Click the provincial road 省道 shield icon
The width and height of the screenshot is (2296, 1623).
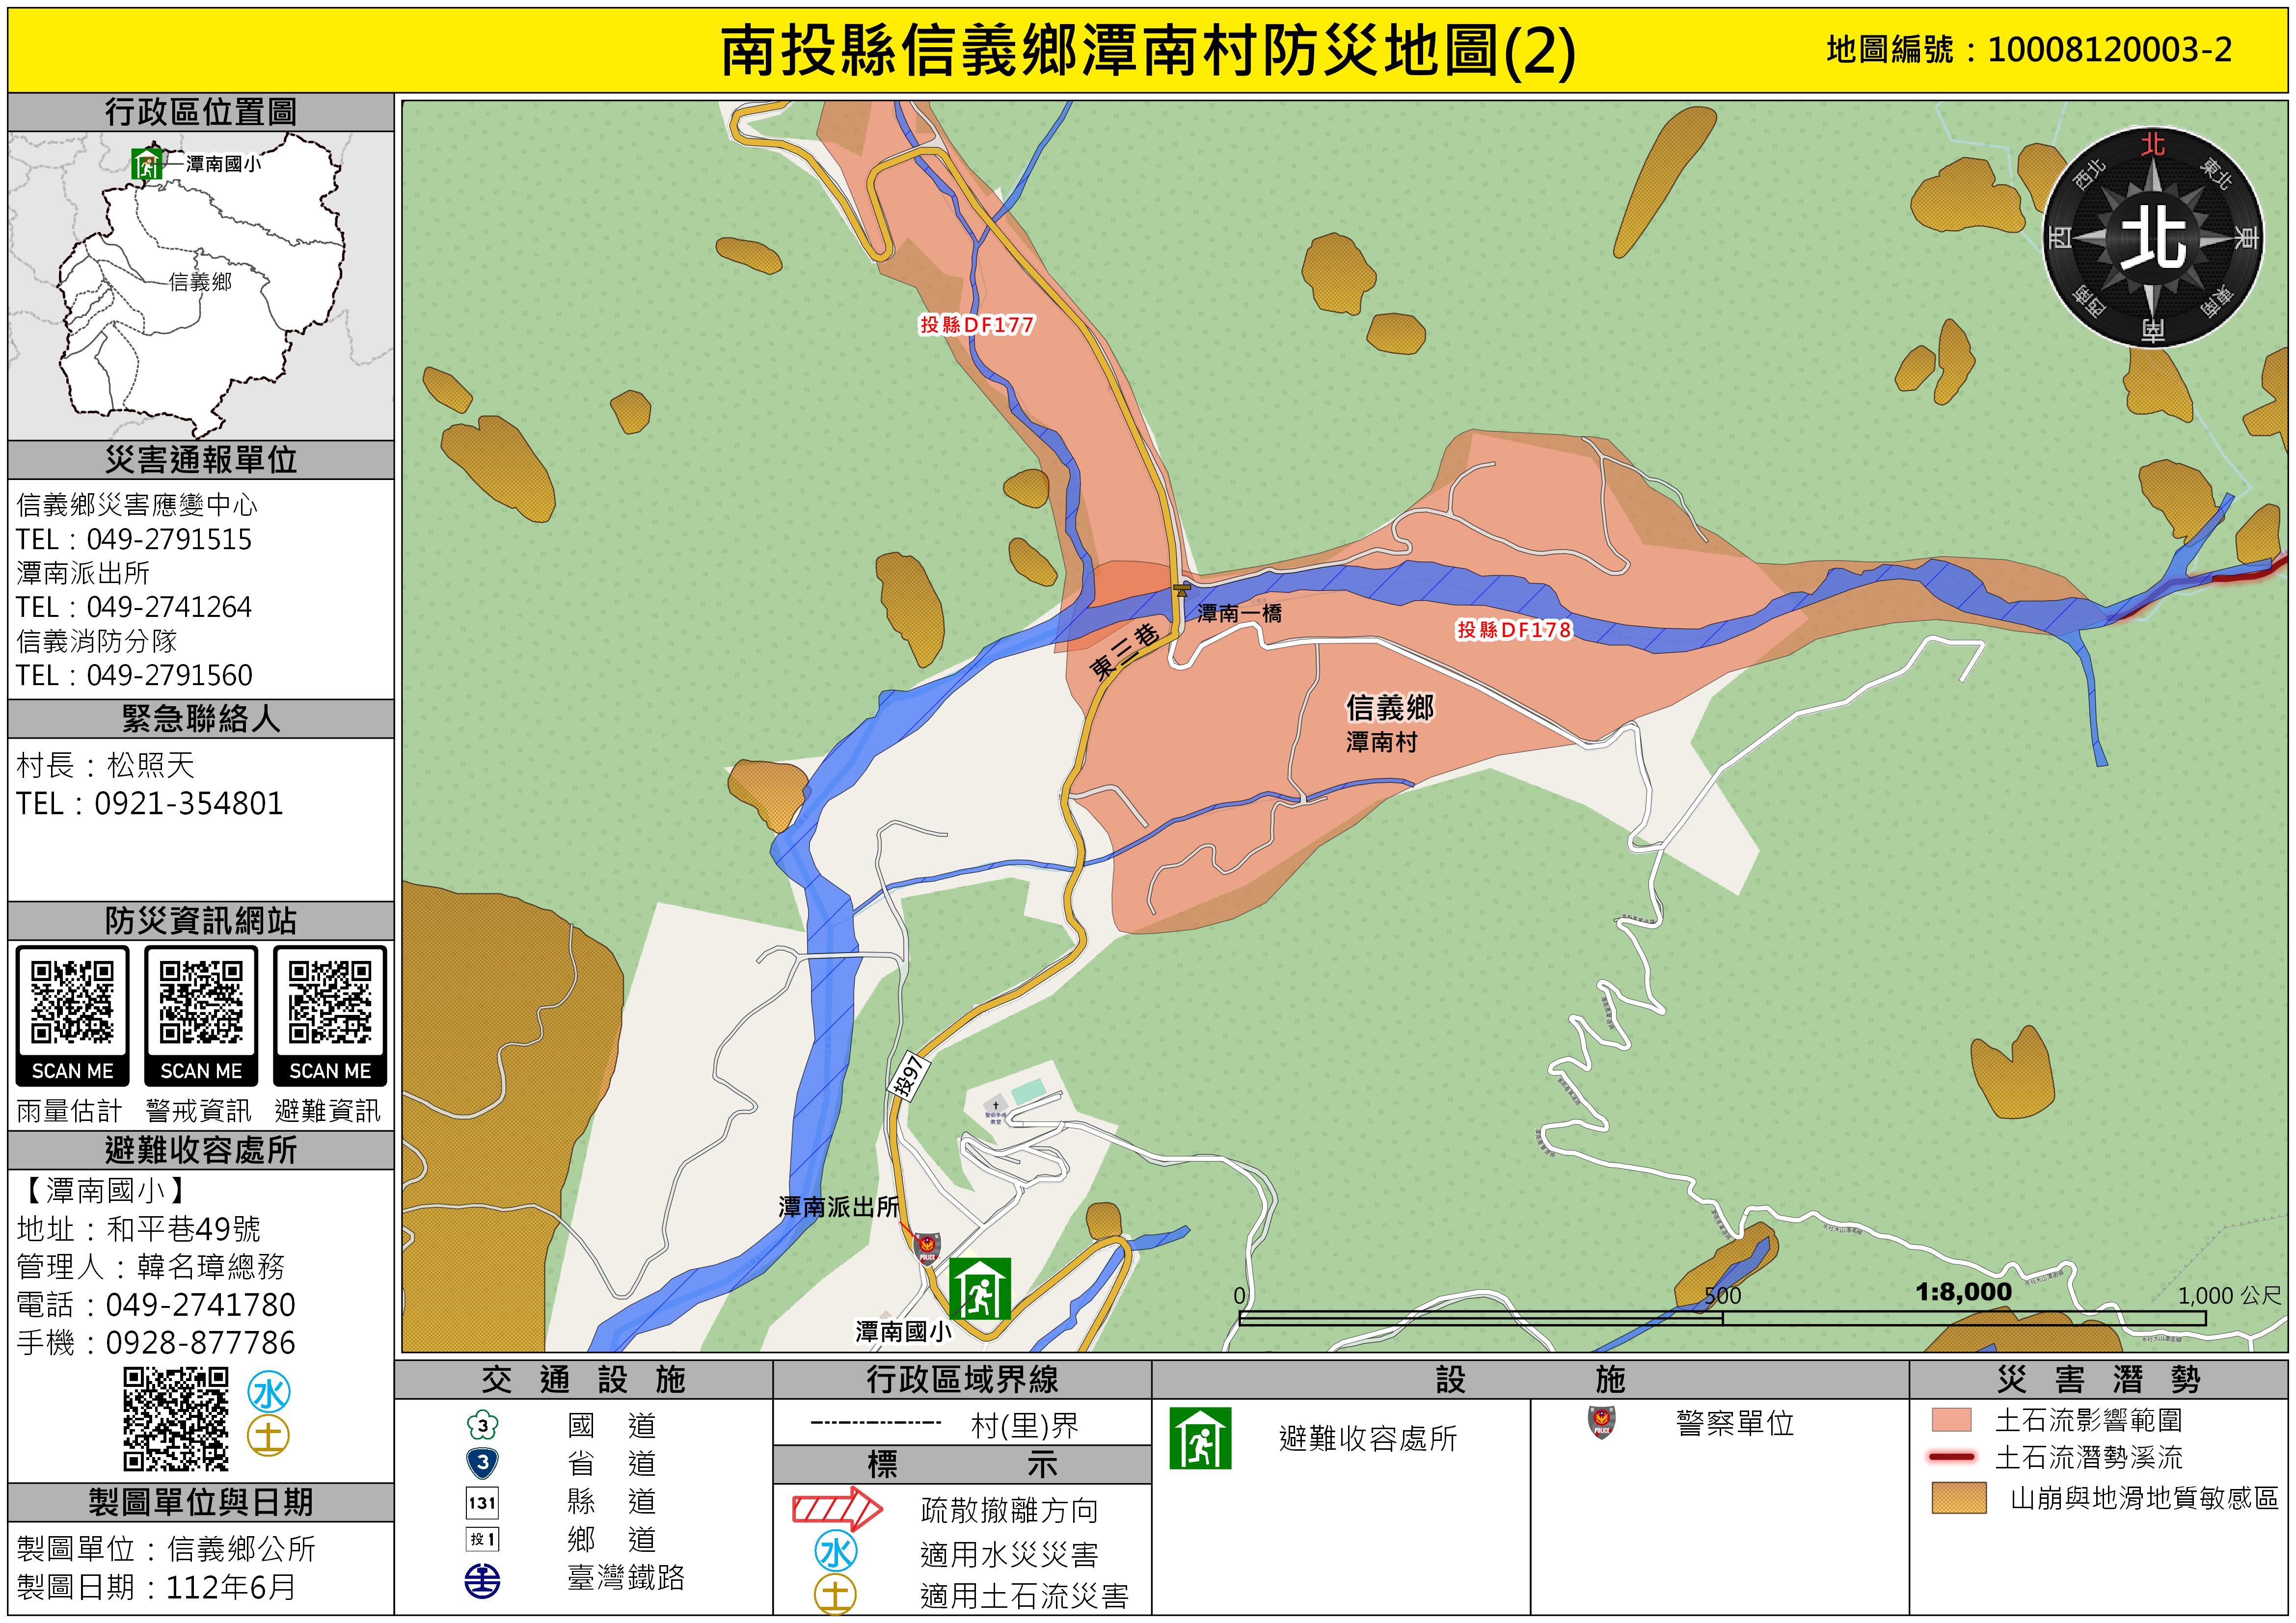point(482,1463)
